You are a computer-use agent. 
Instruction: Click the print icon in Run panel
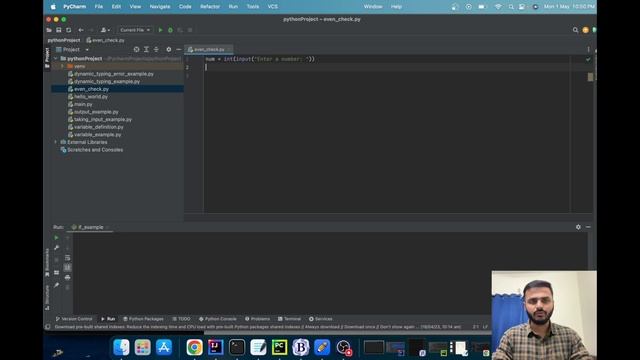click(x=67, y=278)
